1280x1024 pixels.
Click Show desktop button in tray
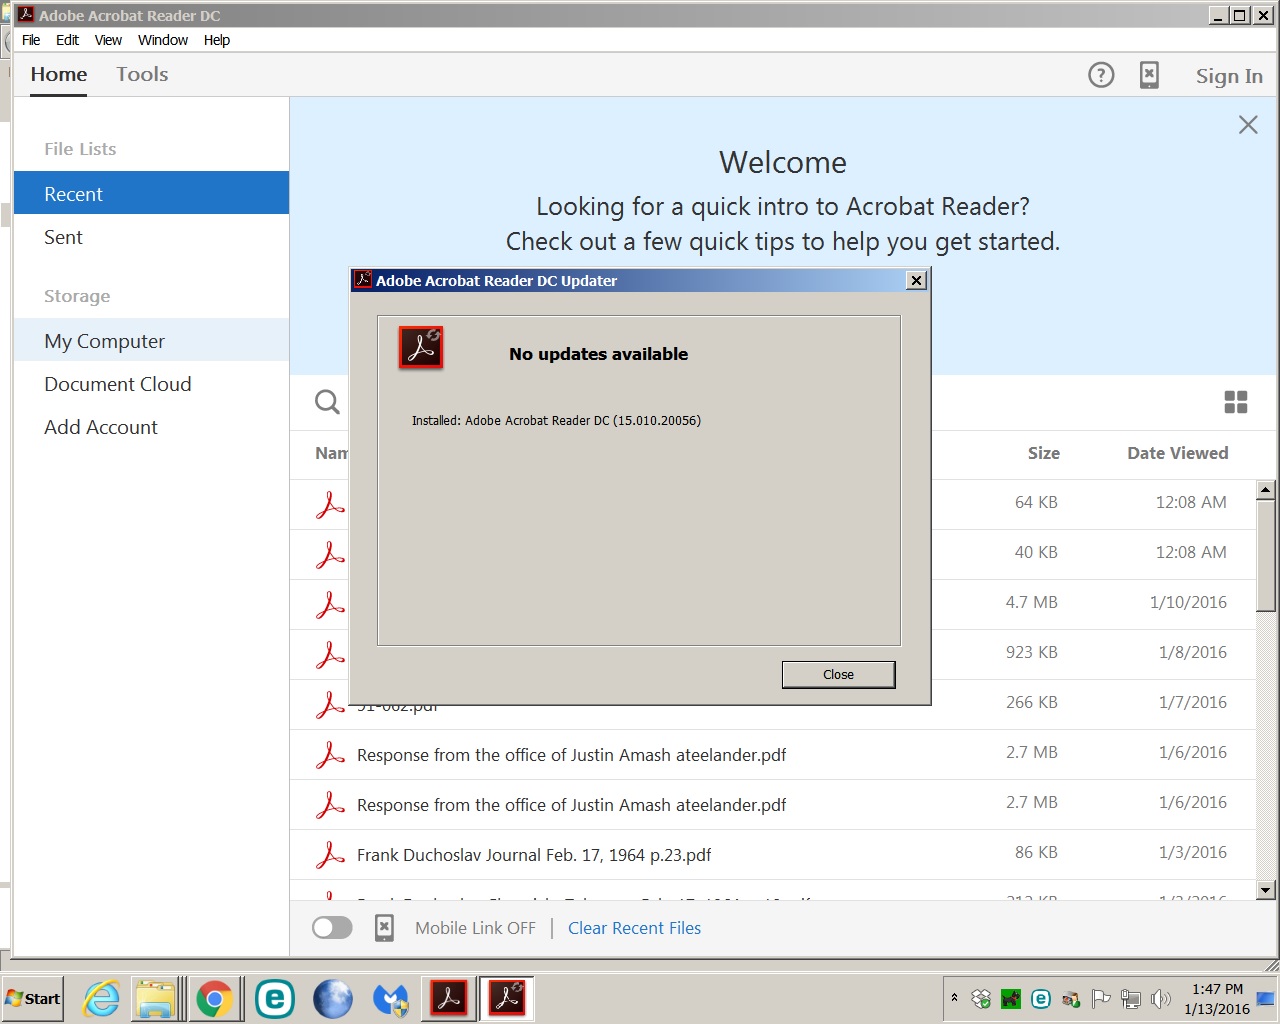[x=1266, y=998]
